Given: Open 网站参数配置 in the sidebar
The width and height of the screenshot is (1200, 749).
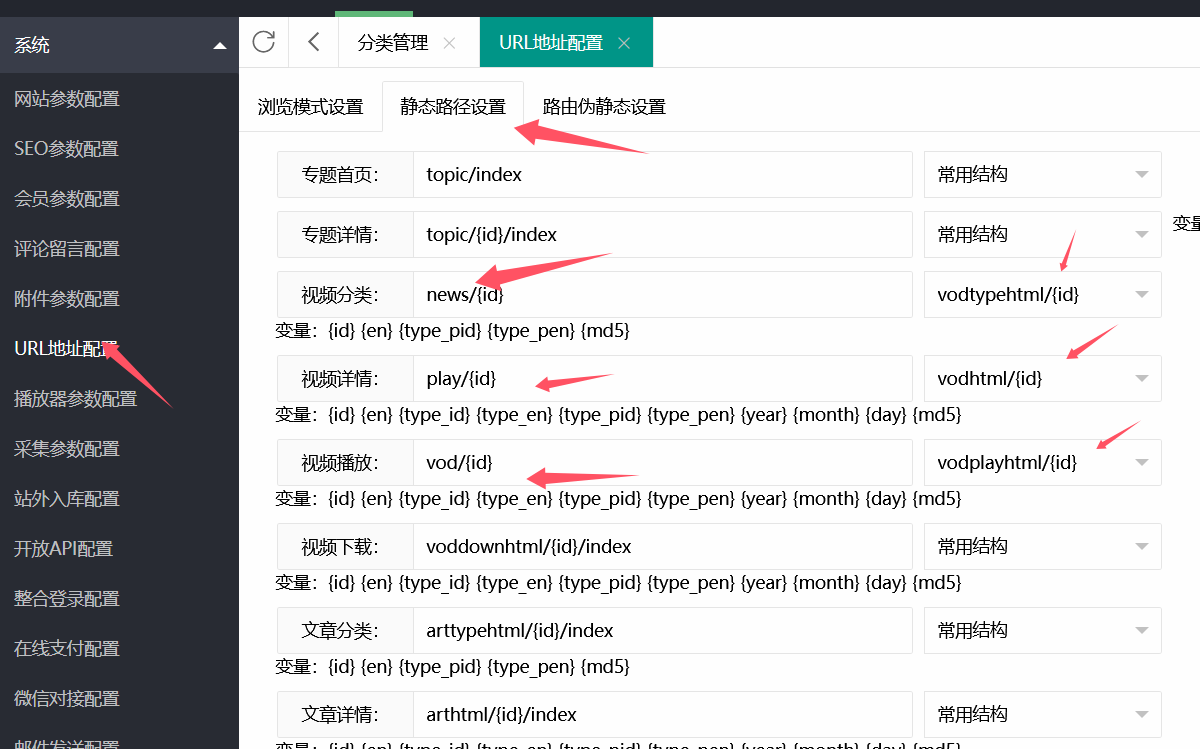Looking at the screenshot, I should tap(67, 99).
